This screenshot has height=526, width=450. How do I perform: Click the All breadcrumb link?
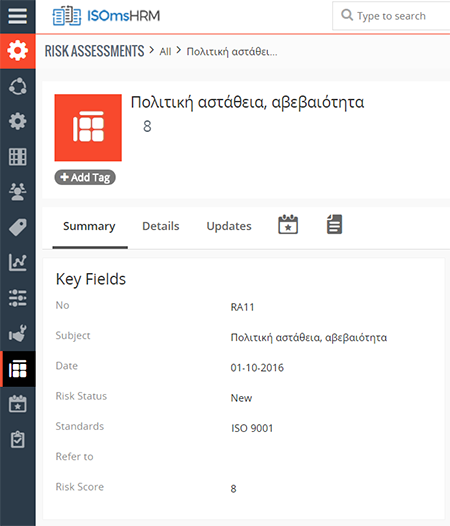[x=165, y=52]
